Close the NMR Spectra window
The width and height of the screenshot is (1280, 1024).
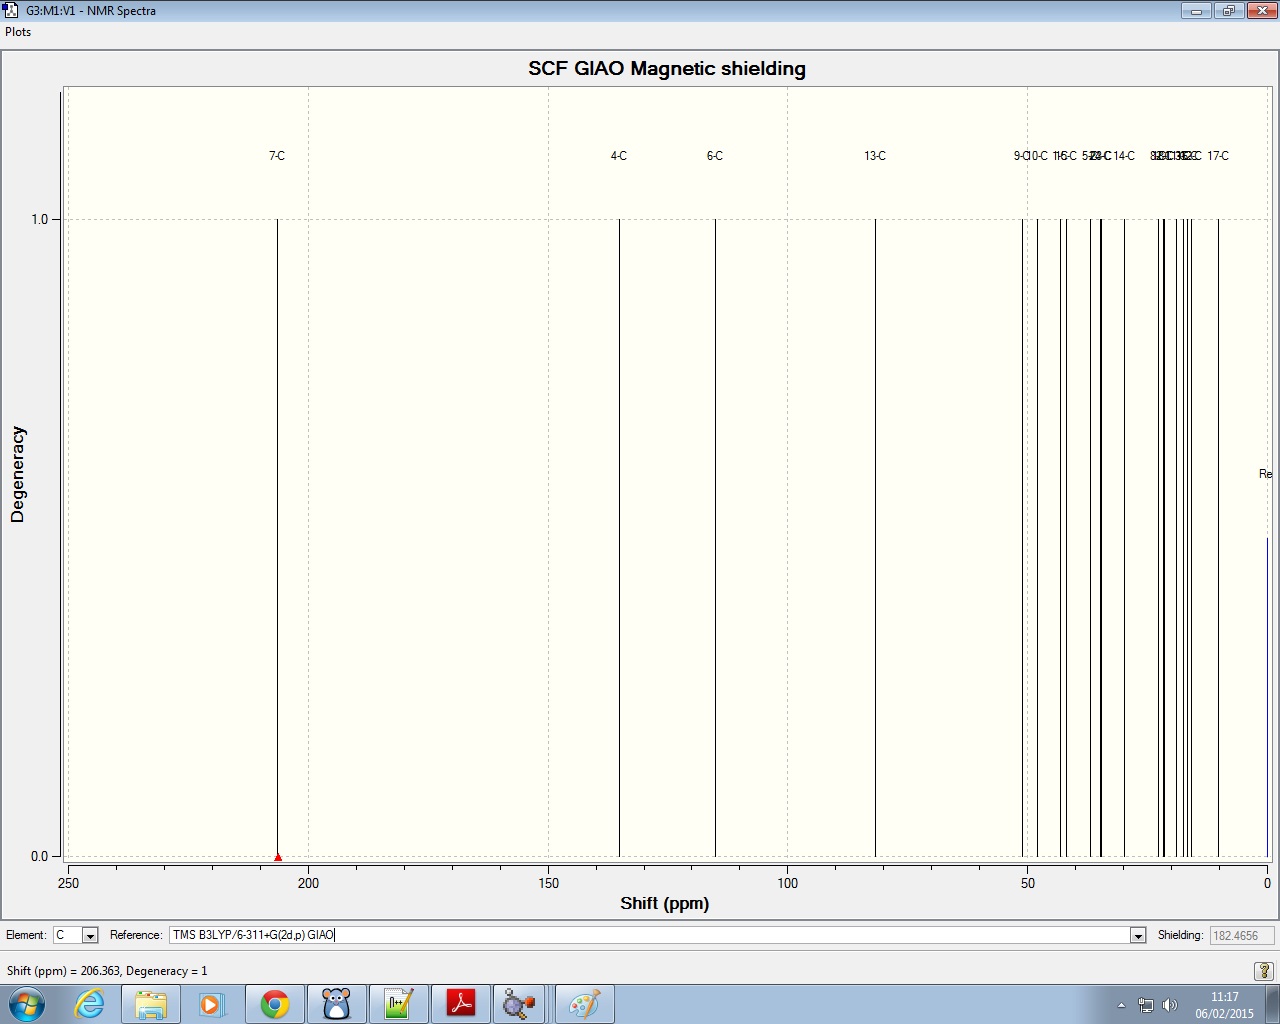point(1260,11)
